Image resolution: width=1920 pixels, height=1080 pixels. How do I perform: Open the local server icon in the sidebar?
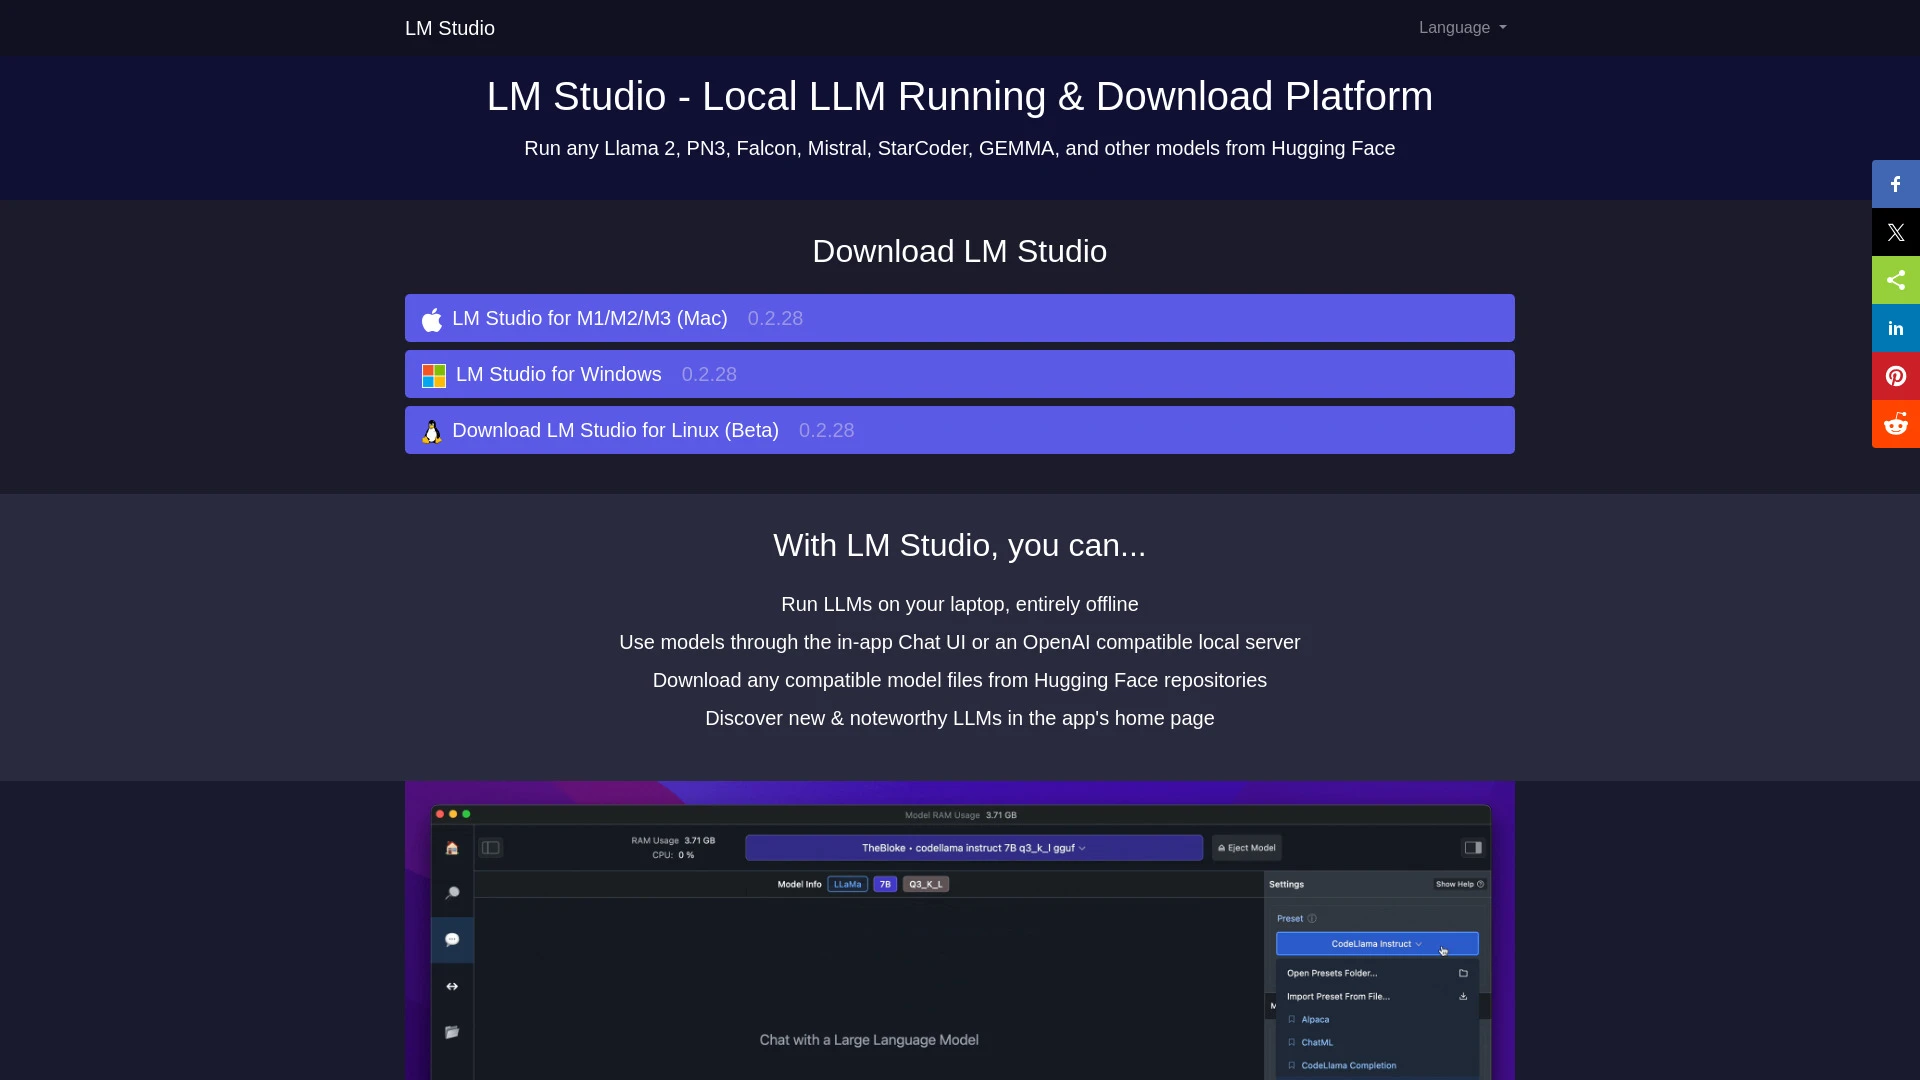[452, 986]
